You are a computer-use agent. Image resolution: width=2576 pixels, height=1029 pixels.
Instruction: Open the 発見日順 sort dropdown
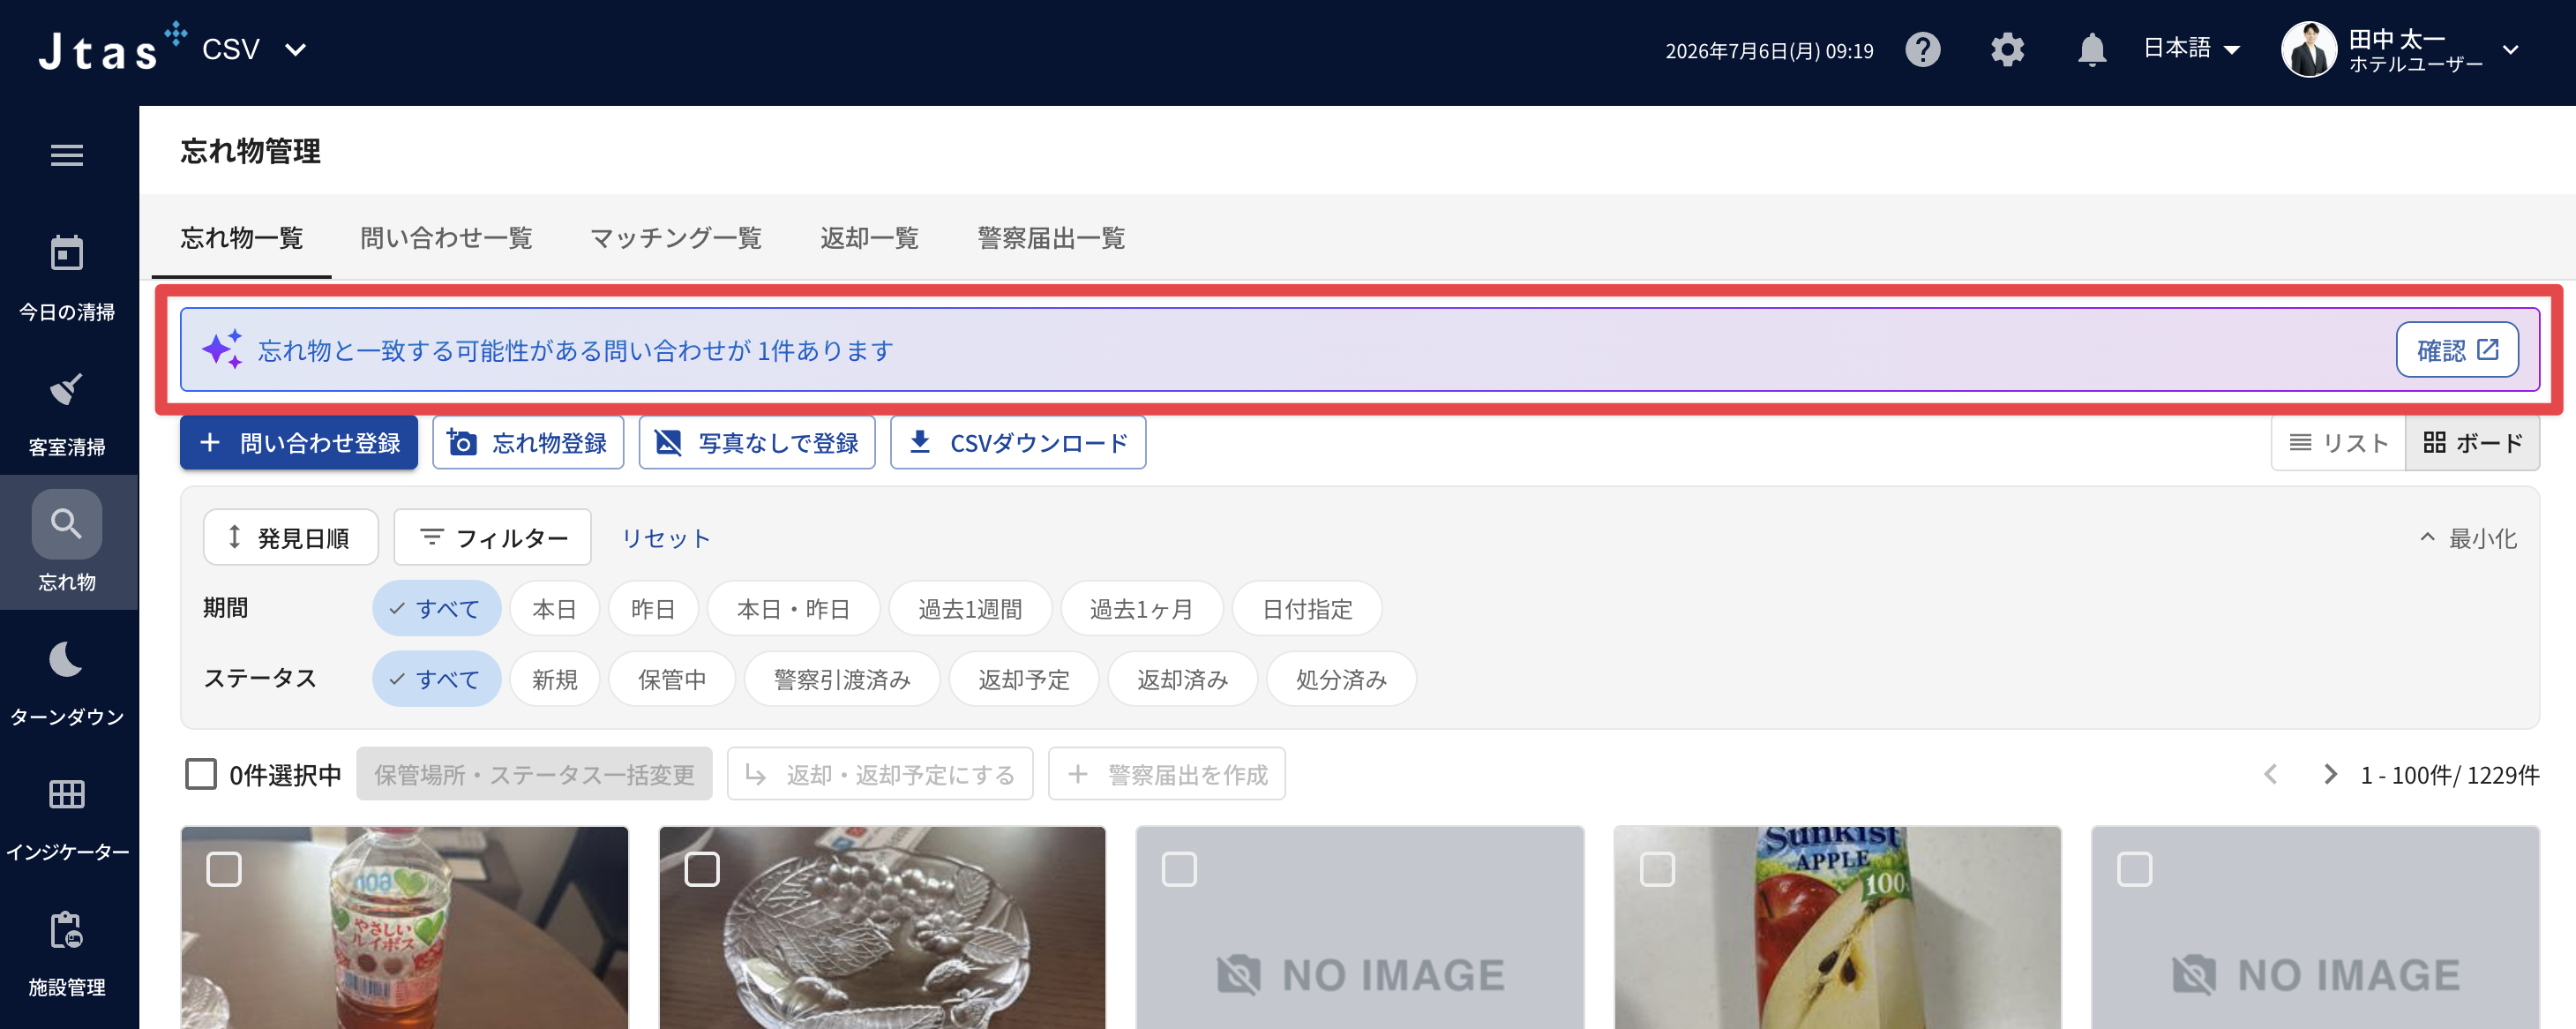coord(290,537)
